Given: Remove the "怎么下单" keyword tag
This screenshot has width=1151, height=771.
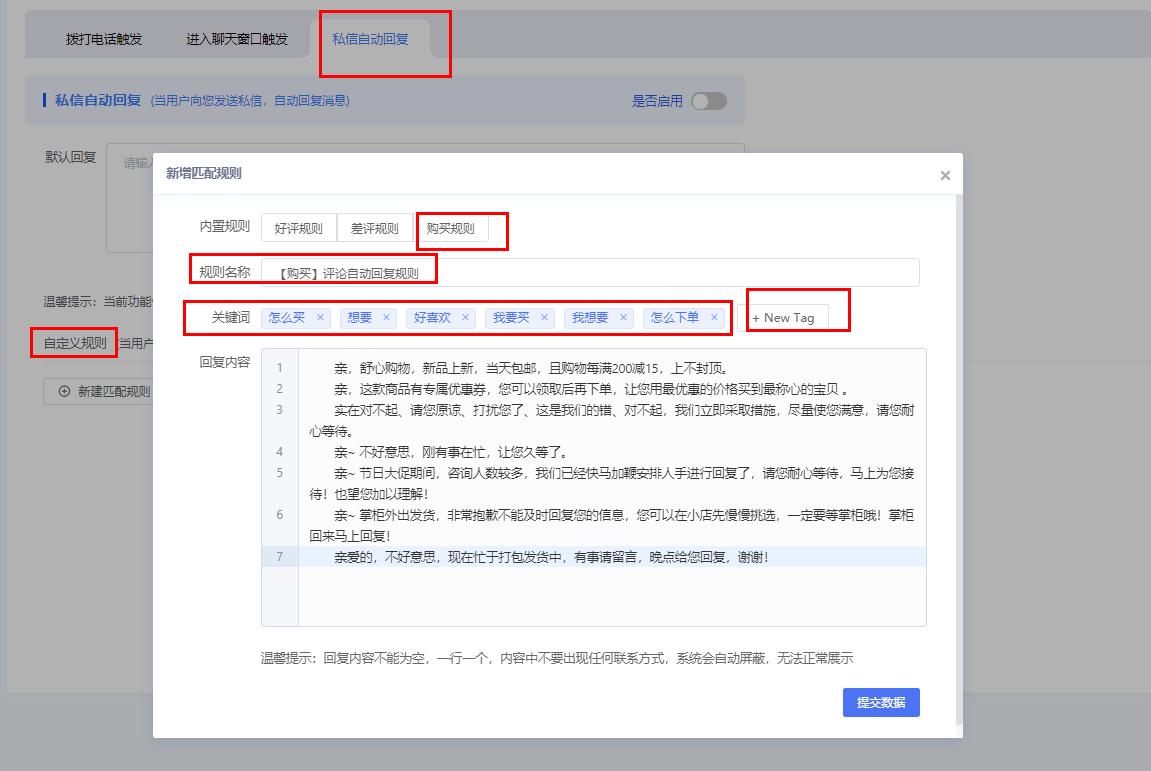Looking at the screenshot, I should pyautogui.click(x=714, y=317).
